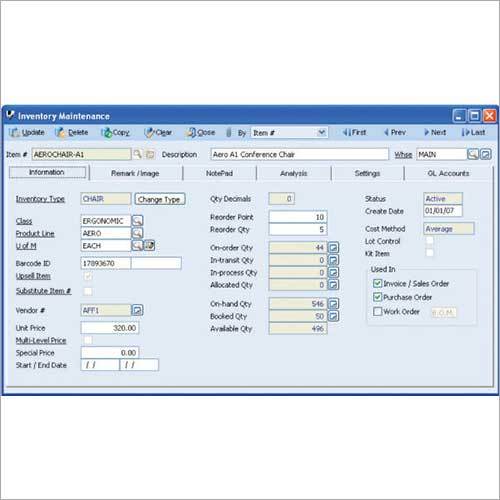Click the Delete toolbar icon
This screenshot has width=500, height=500.
tap(61, 133)
